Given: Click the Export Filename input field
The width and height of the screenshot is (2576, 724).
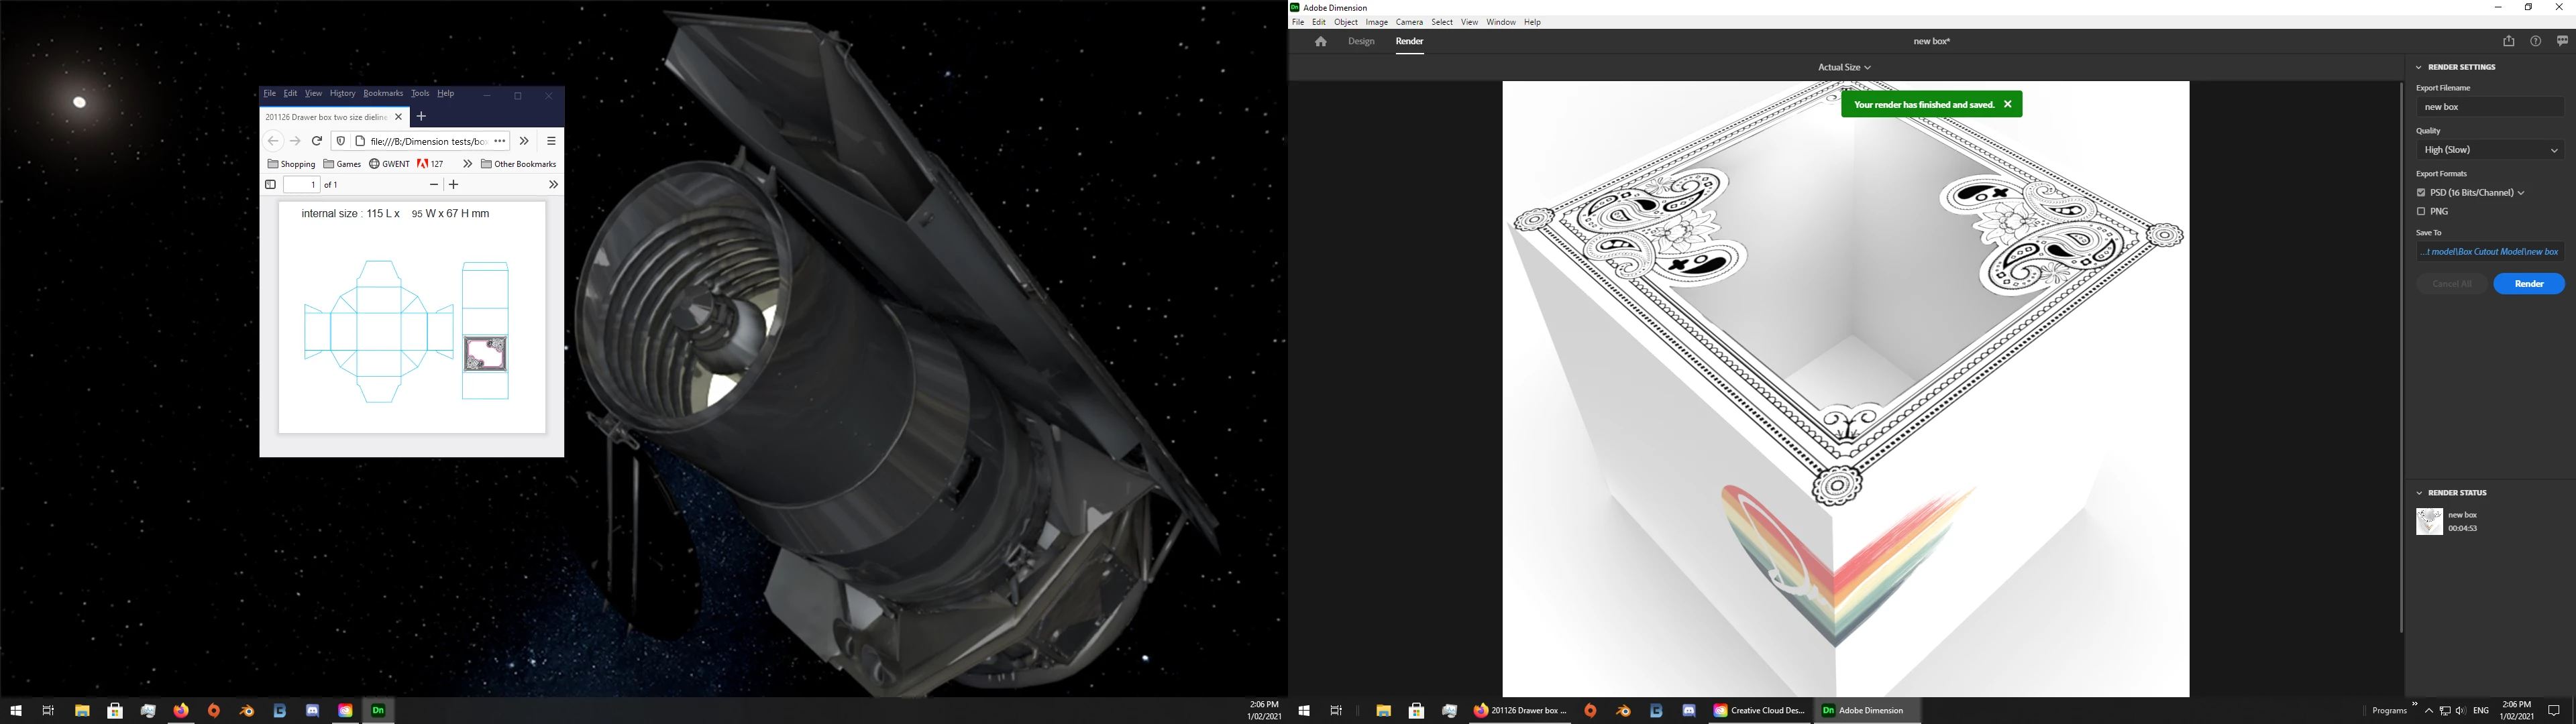Looking at the screenshot, I should point(2489,107).
